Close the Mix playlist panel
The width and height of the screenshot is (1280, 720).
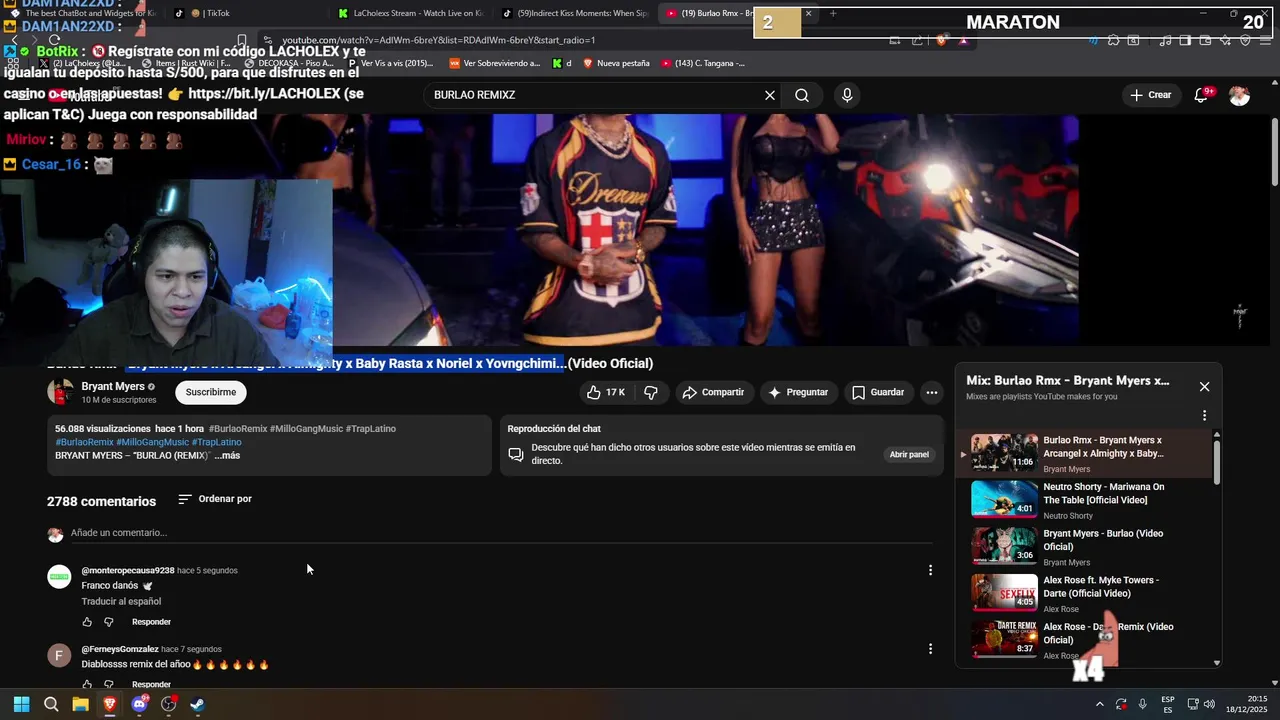(1204, 386)
